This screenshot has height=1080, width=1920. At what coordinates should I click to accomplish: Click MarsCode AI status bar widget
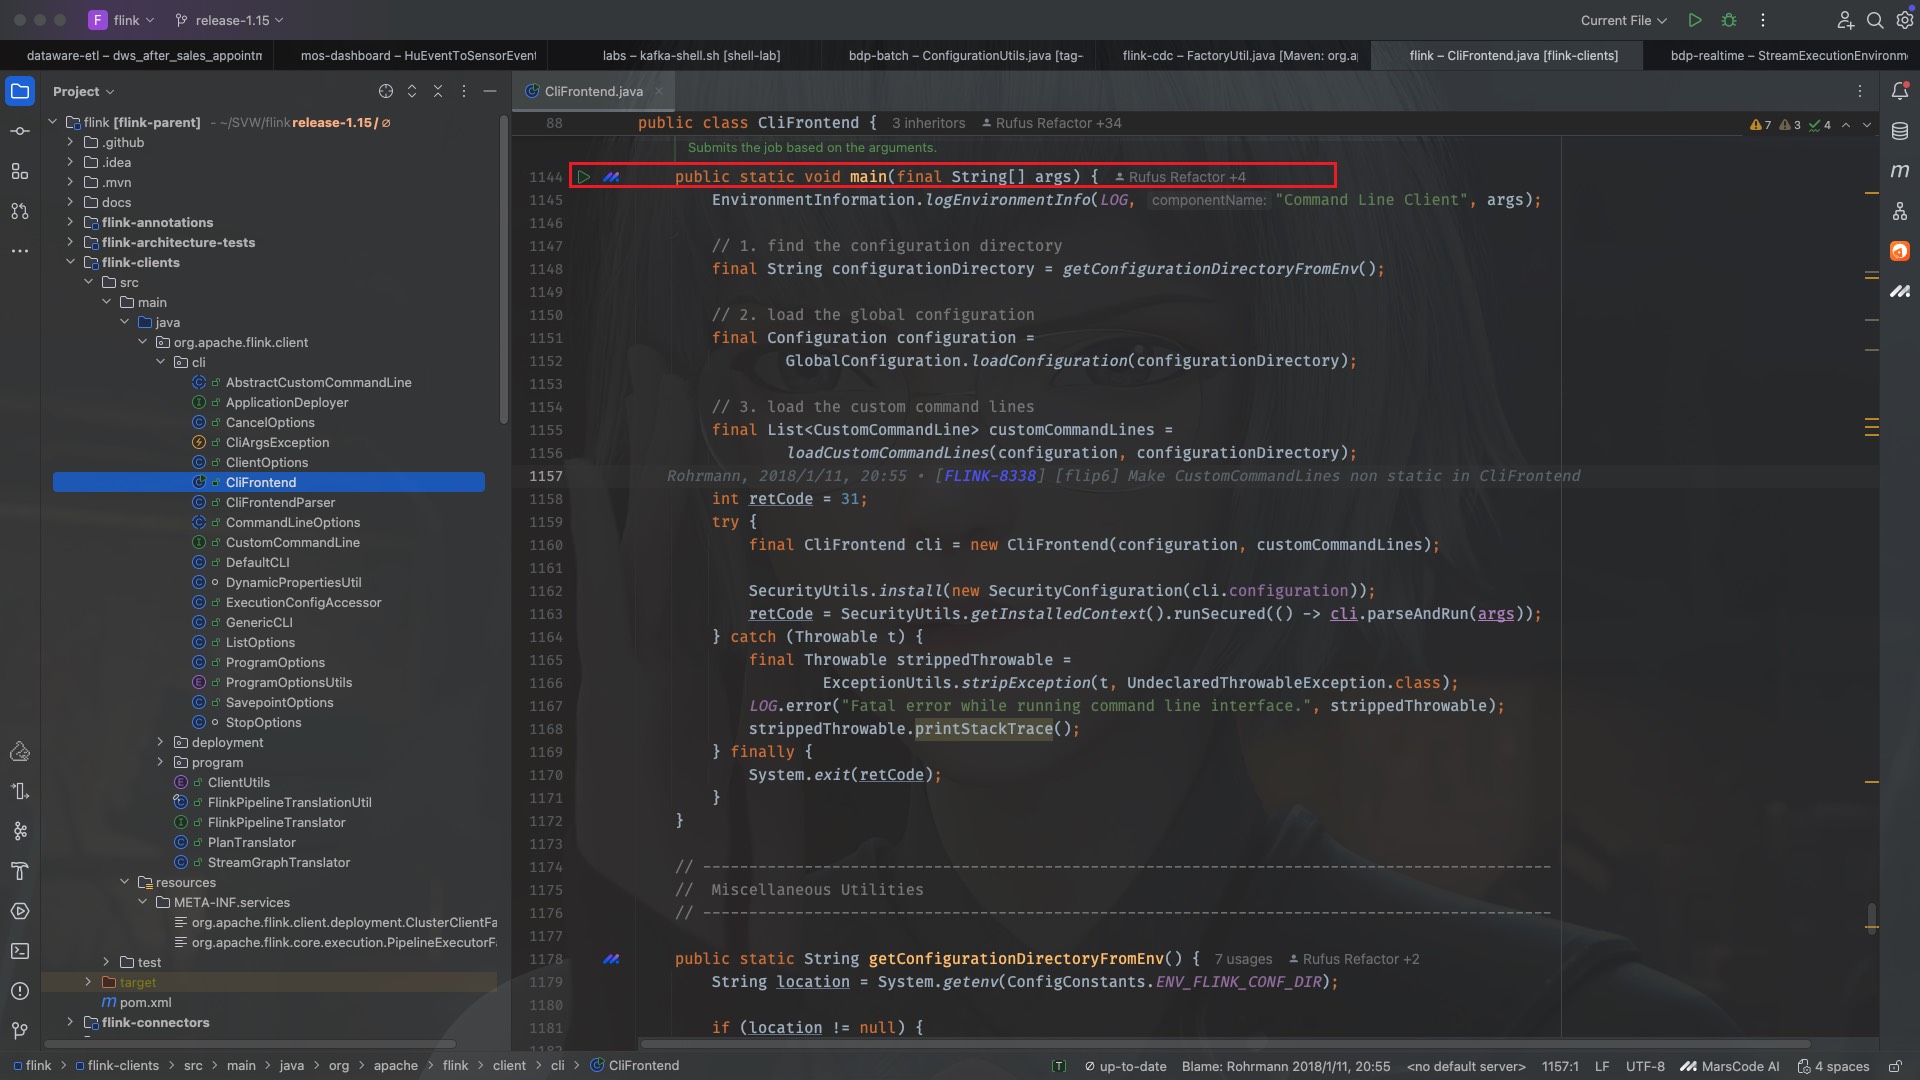tap(1730, 1066)
